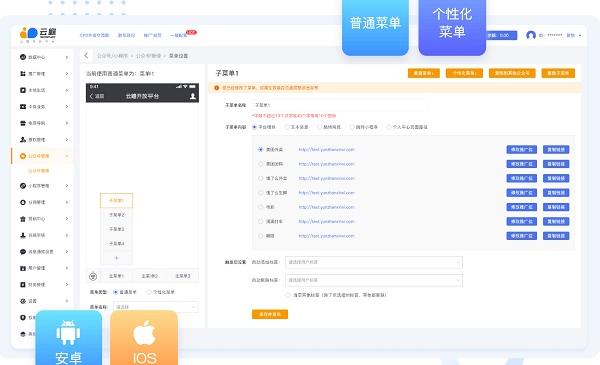This screenshot has height=365, width=600.
Task: Click the 本地生活 sidebar icon
Action: coord(23,90)
